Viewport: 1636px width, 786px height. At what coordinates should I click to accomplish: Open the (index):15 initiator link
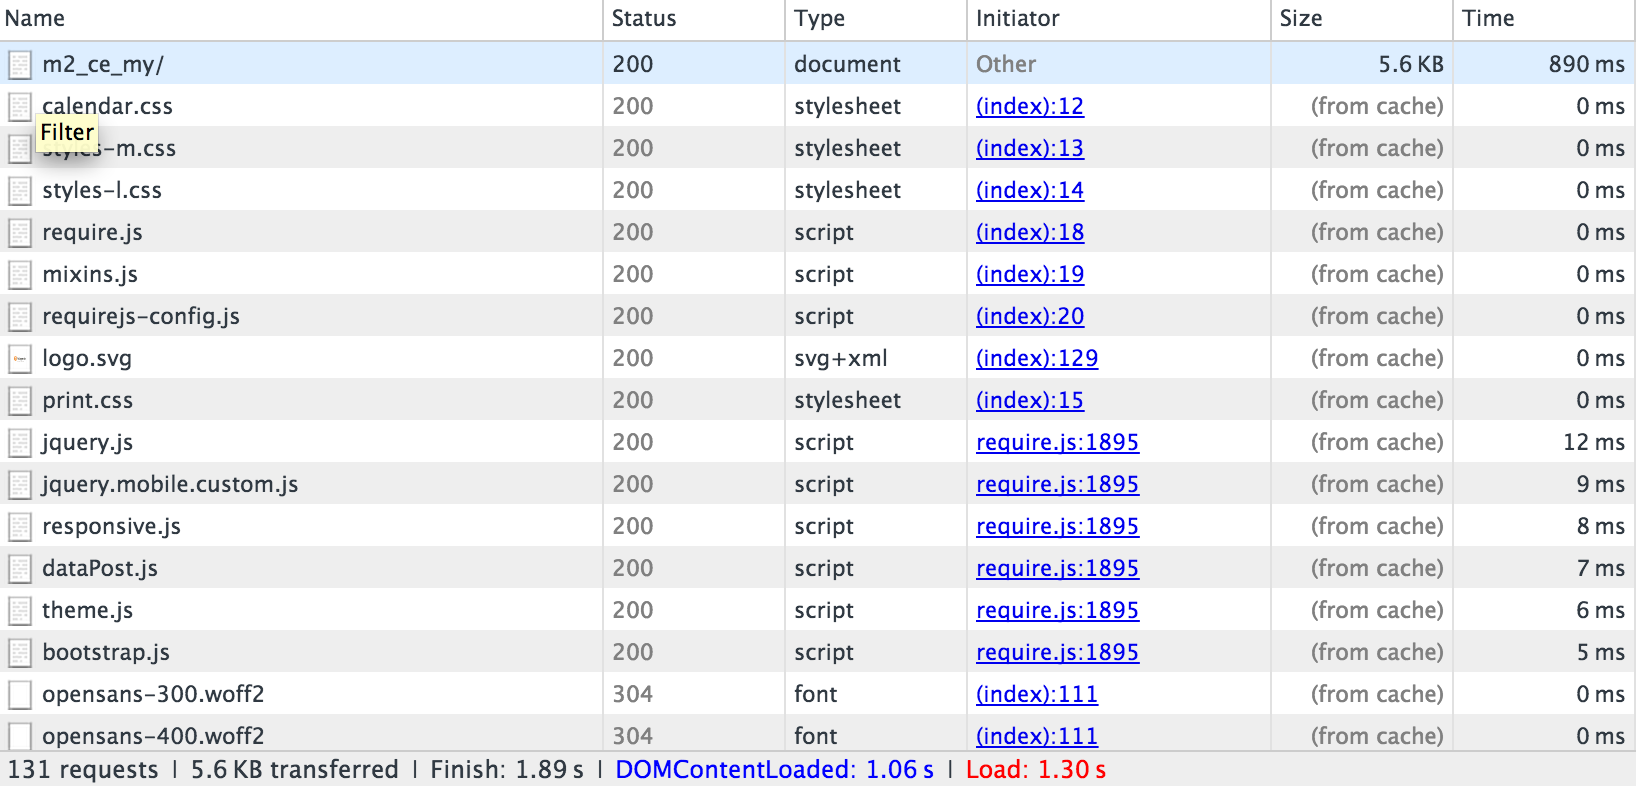pyautogui.click(x=1030, y=400)
